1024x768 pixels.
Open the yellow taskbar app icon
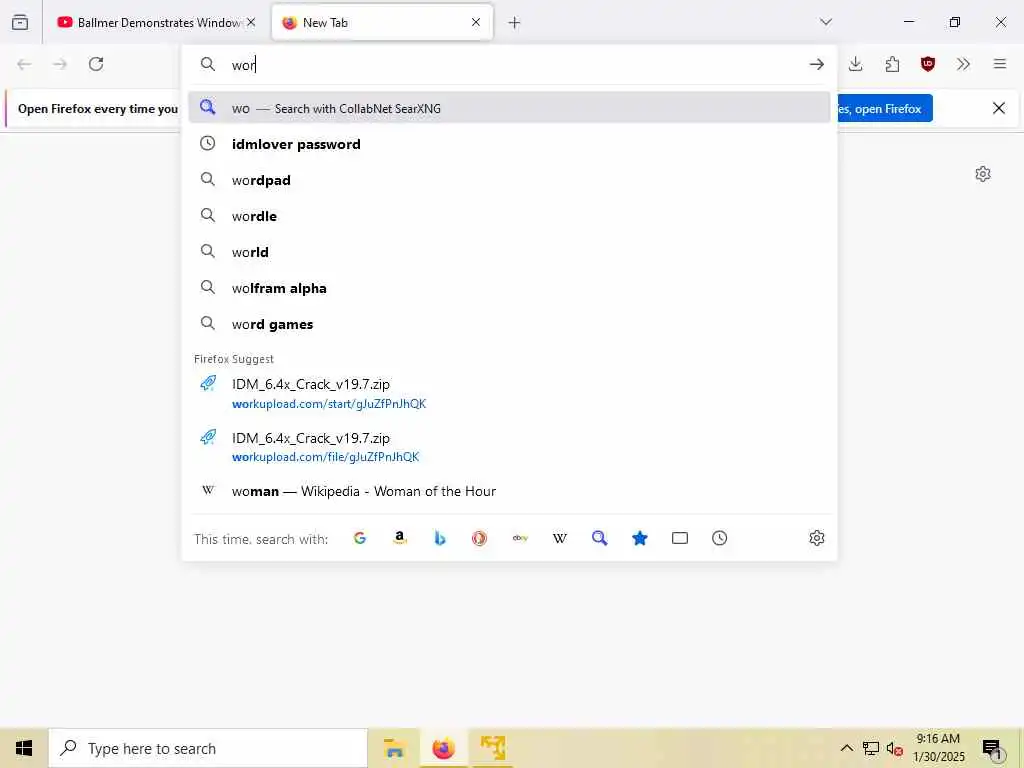[492, 748]
